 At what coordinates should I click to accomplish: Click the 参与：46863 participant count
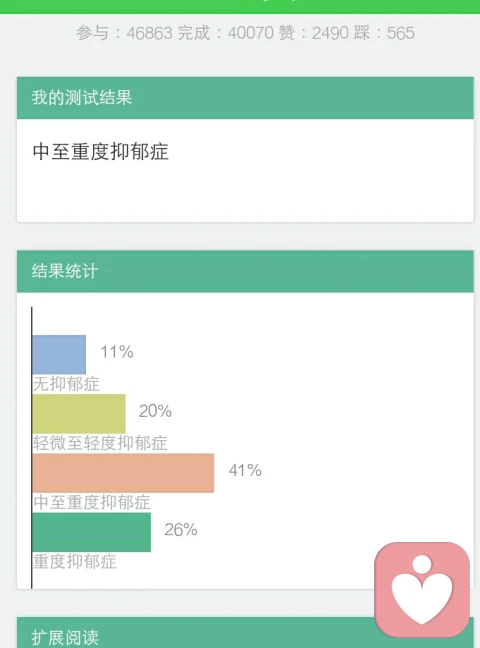click(x=124, y=33)
